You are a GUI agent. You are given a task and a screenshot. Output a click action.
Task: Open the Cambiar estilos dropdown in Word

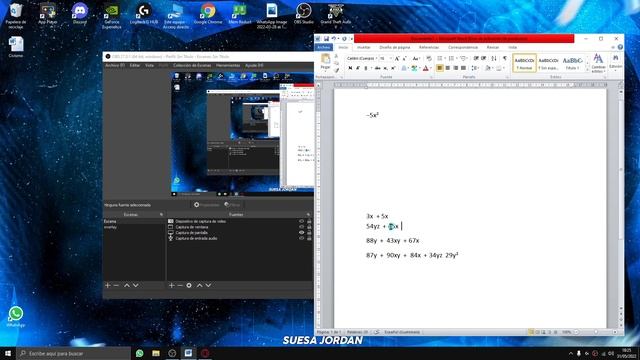coord(598,64)
